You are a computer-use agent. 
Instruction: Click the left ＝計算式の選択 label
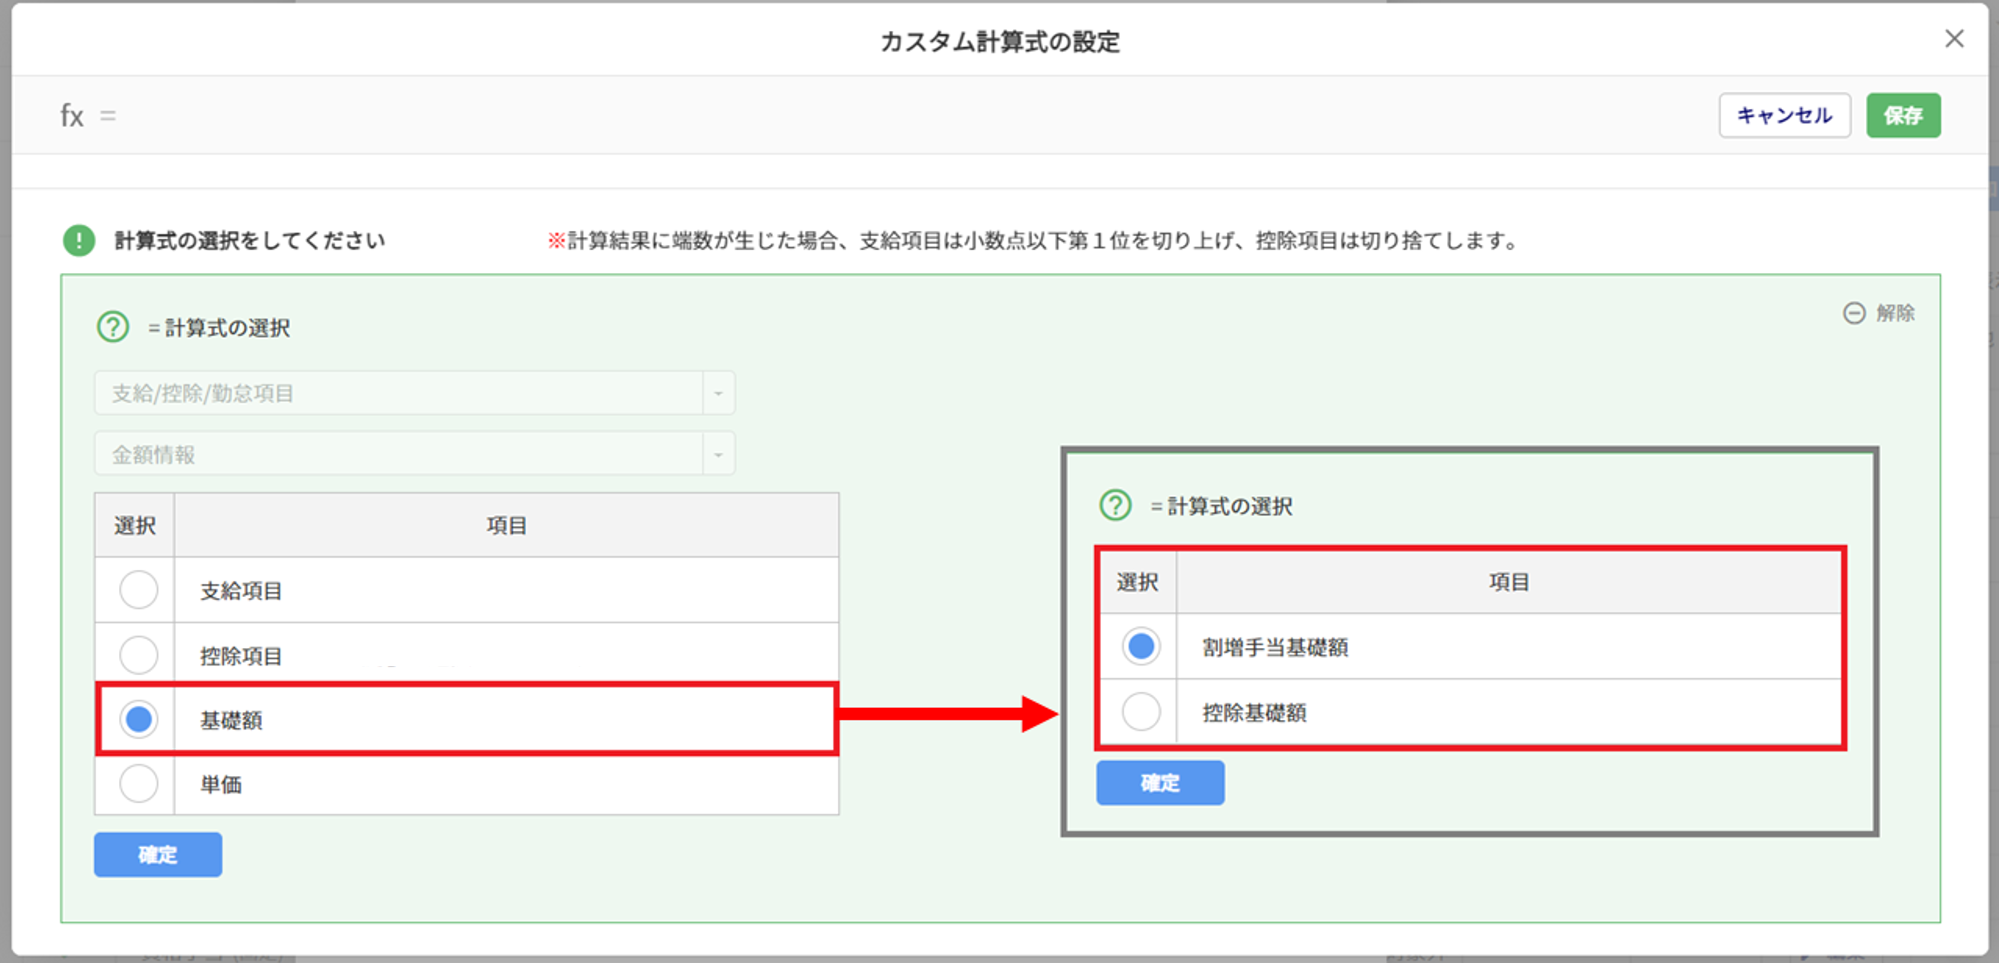click(218, 328)
